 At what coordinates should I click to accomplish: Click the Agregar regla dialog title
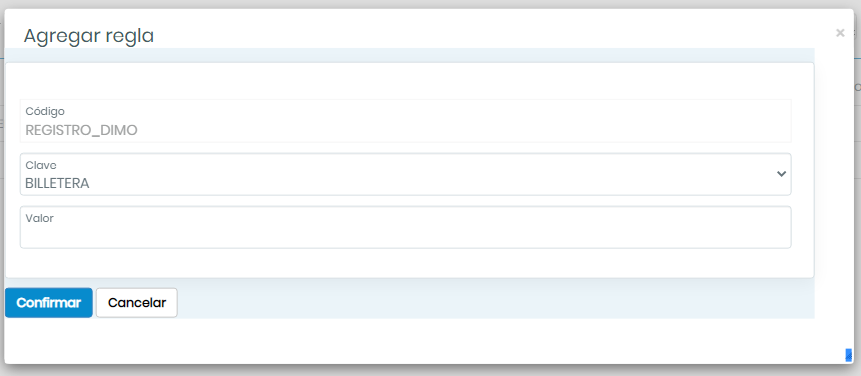(x=88, y=36)
